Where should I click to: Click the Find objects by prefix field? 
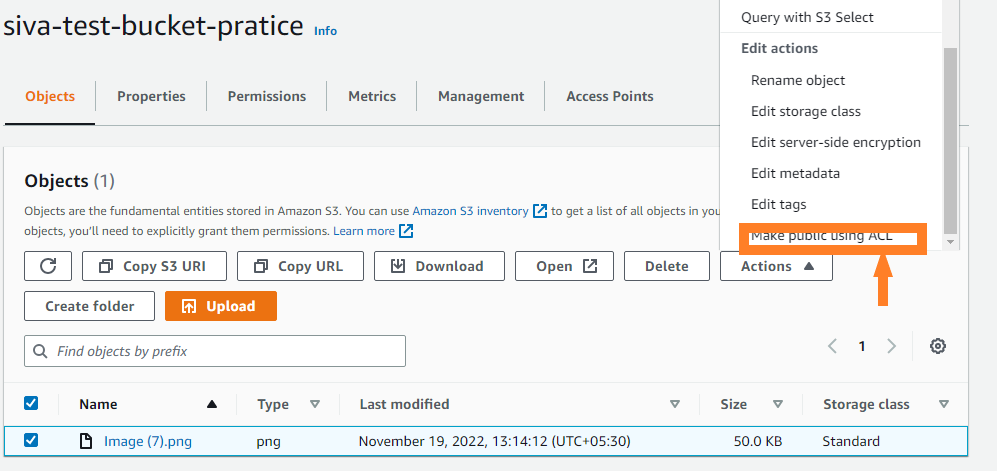point(215,351)
